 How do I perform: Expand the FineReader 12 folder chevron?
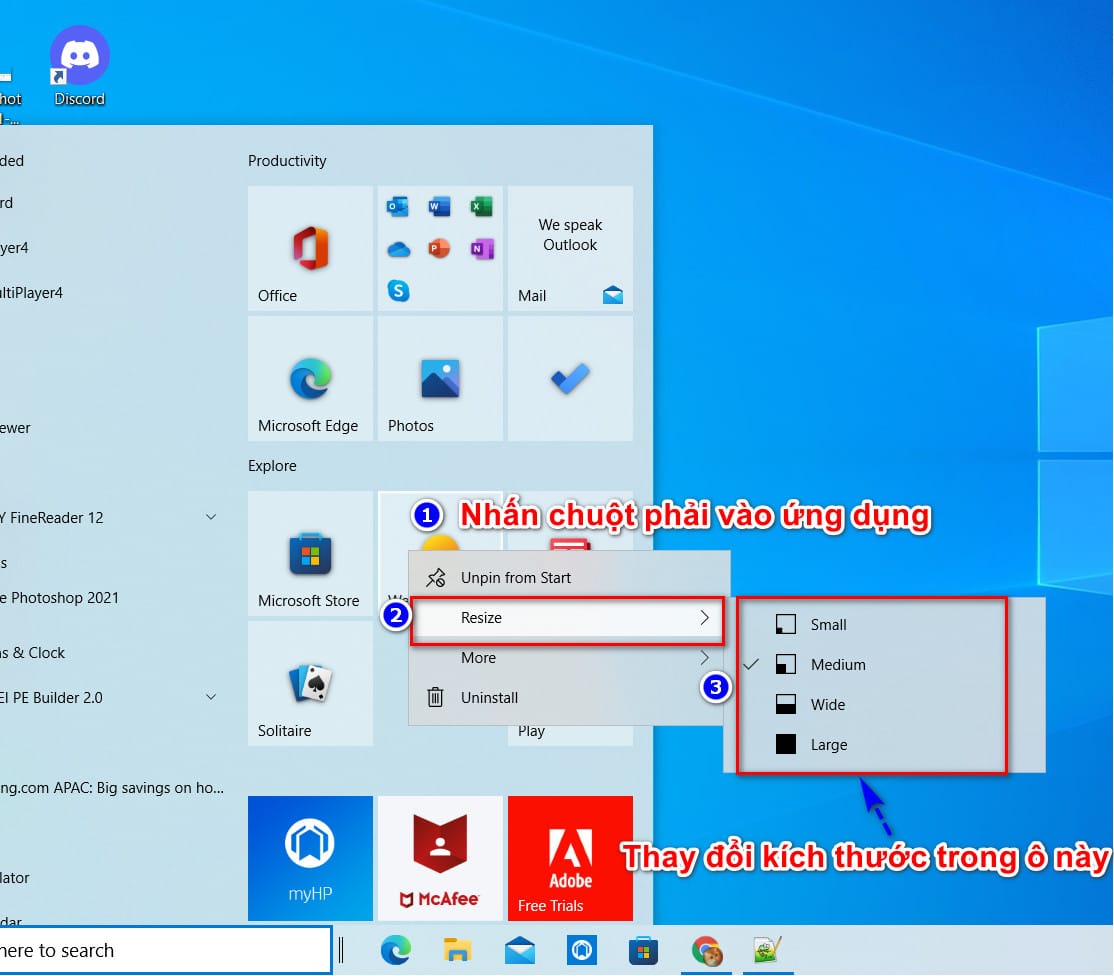coord(211,517)
